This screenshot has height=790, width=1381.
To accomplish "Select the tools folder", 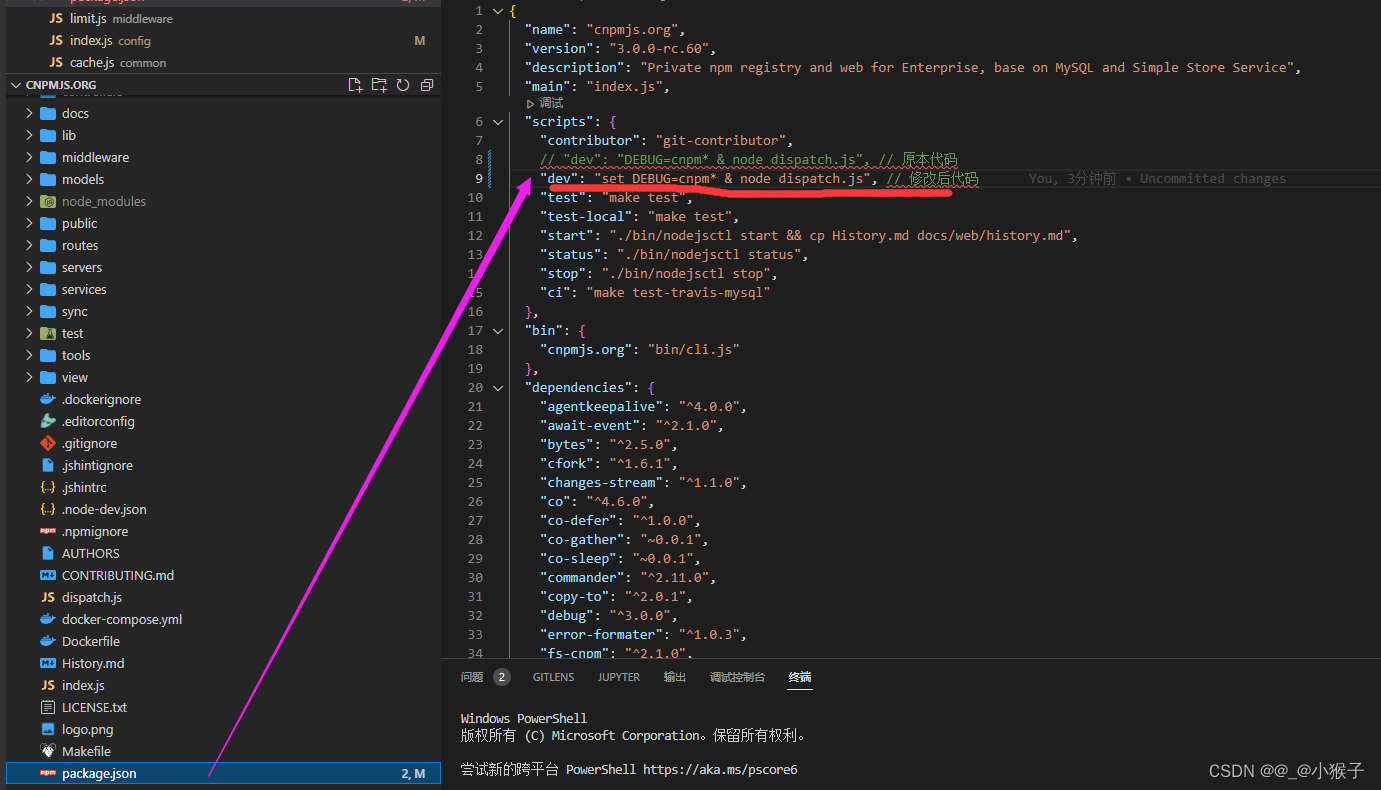I will click(x=223, y=355).
